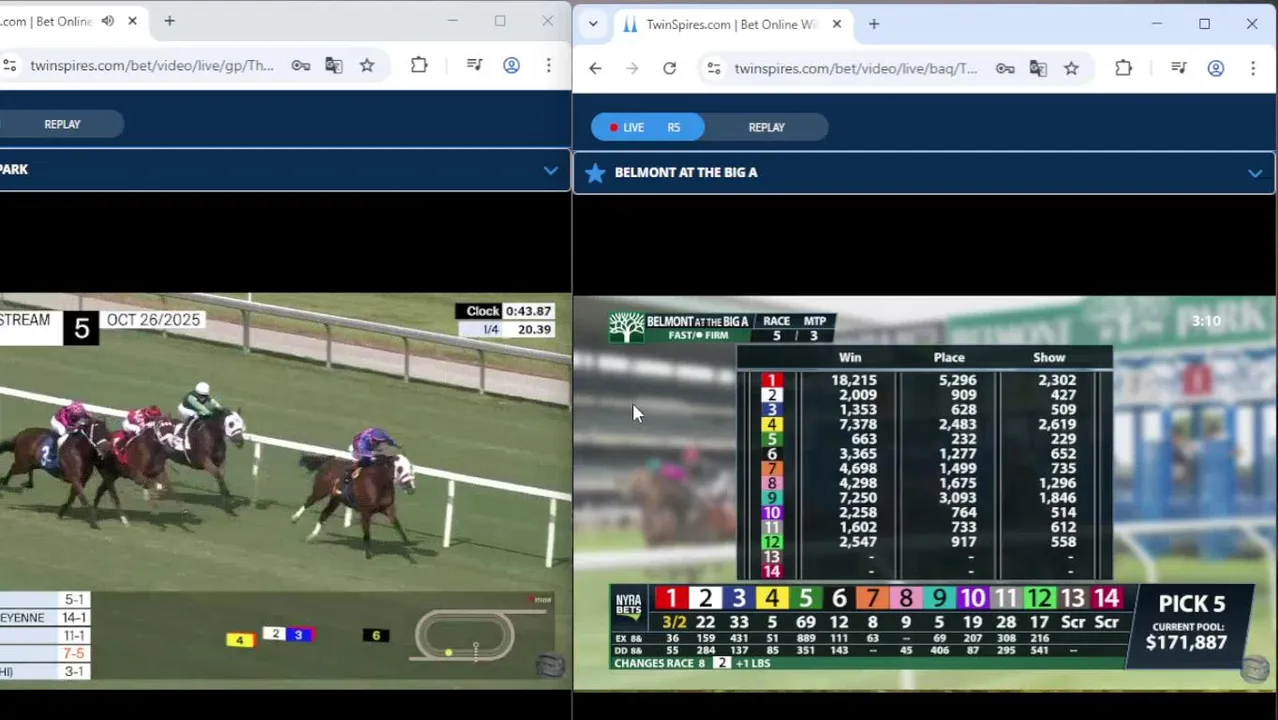Focus the left window's twinspires.com/bet/video/live/gp URL
The height and width of the screenshot is (720, 1278).
point(152,65)
